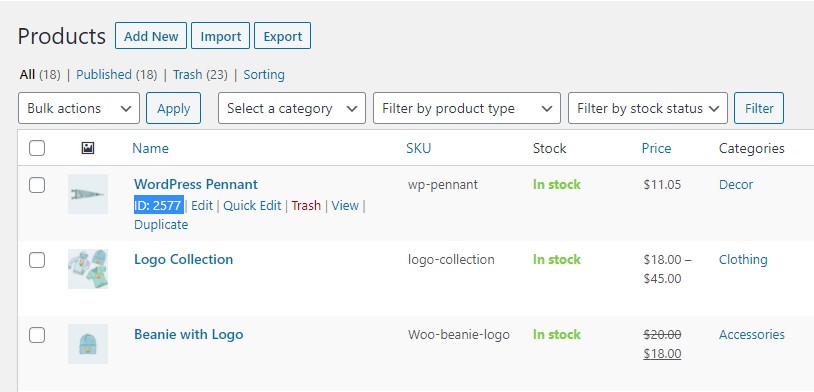Open the Decor category link
The image size is (814, 392).
click(x=736, y=185)
